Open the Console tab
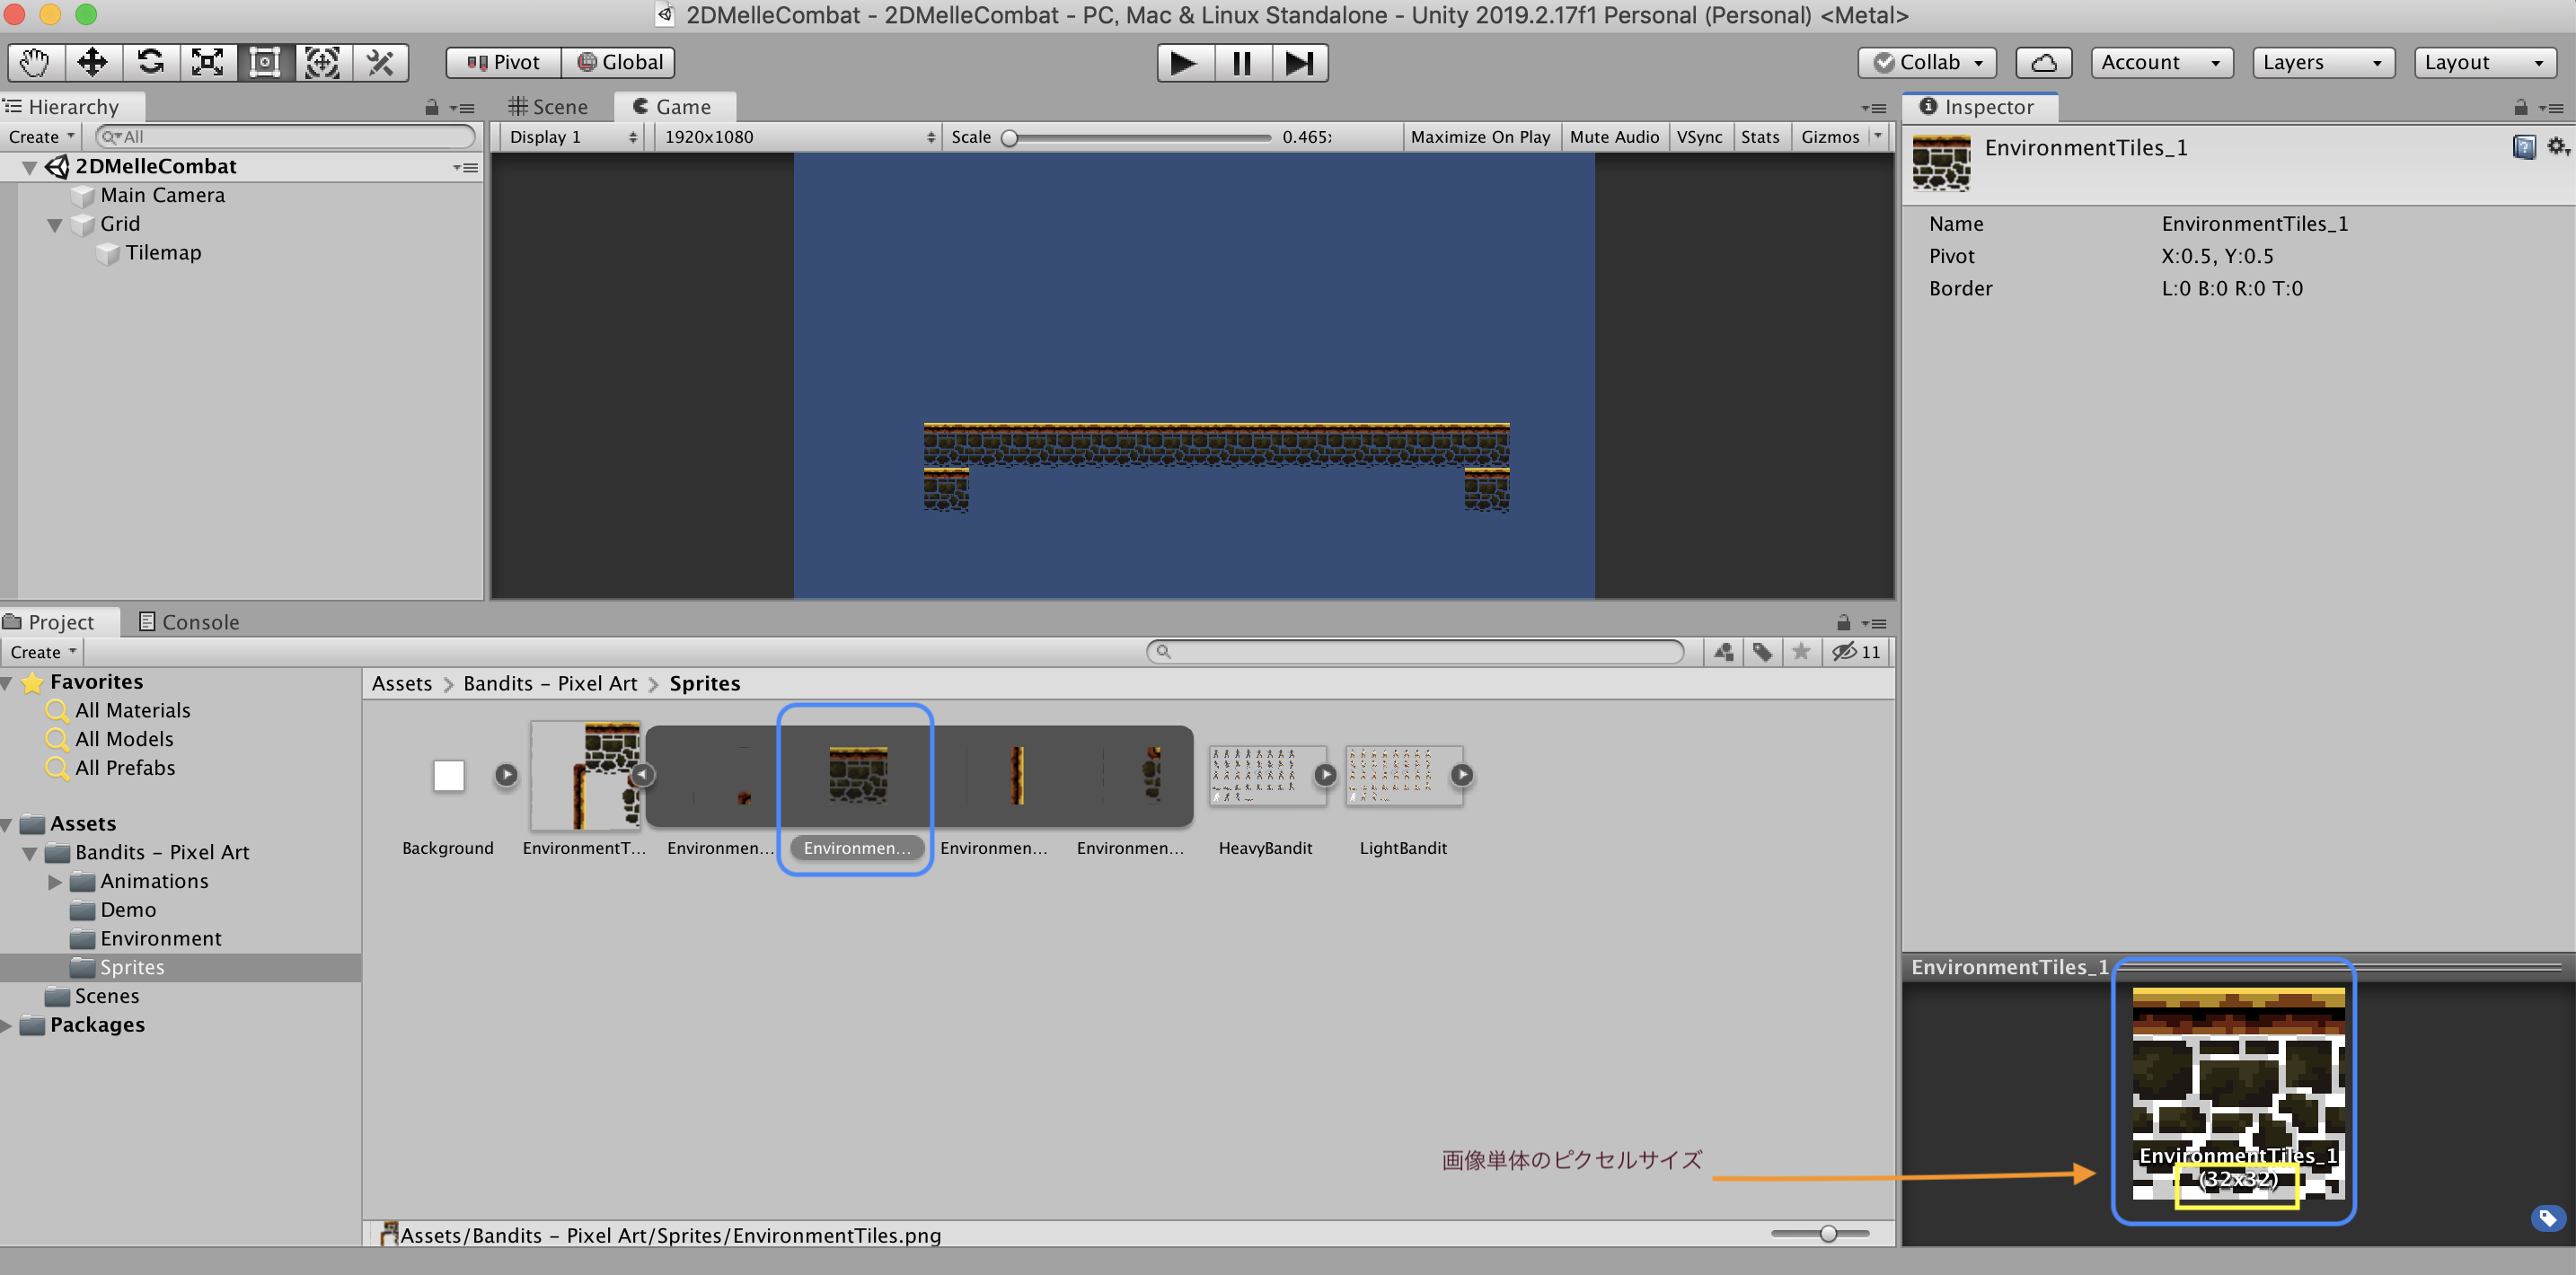 [x=189, y=622]
